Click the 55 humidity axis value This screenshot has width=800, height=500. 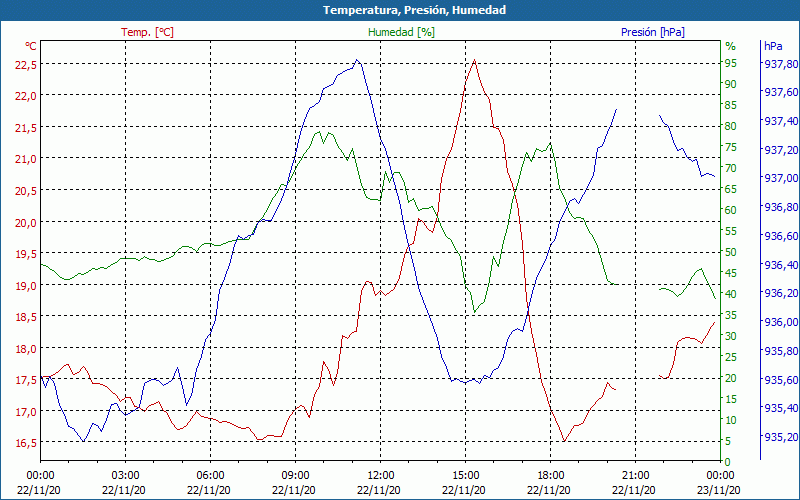(731, 231)
